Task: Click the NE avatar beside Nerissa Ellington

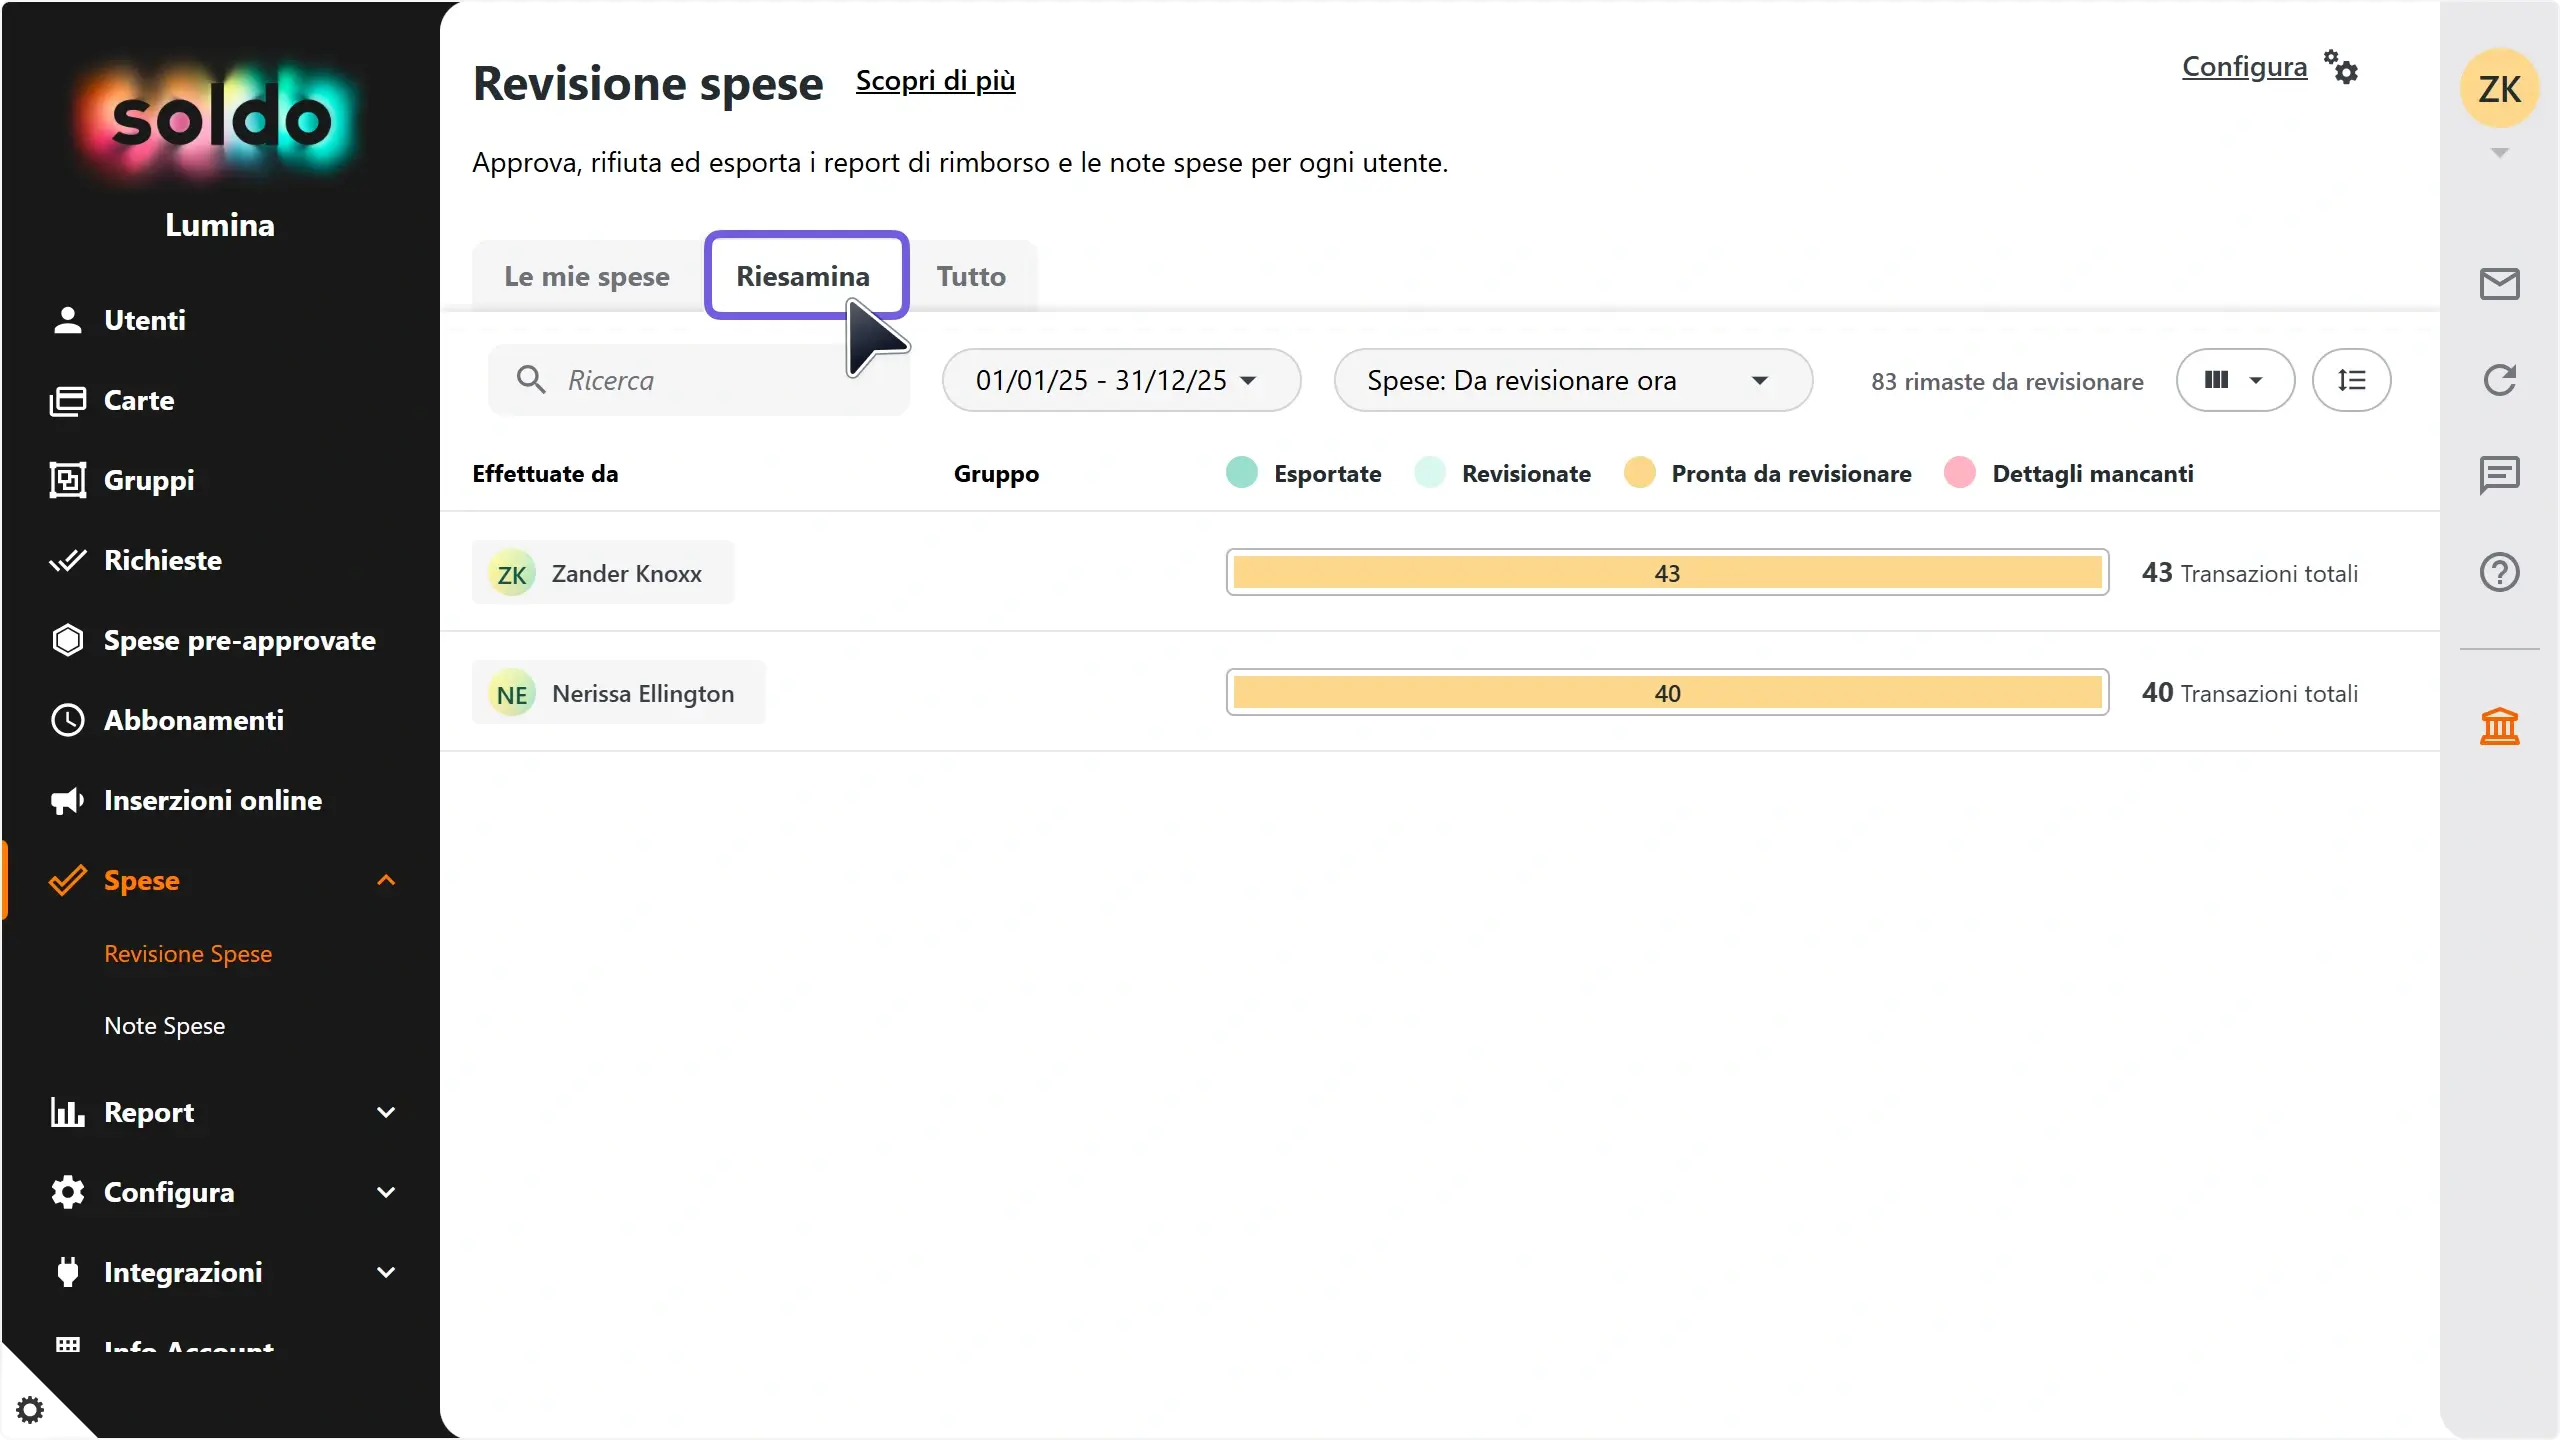Action: 512,694
